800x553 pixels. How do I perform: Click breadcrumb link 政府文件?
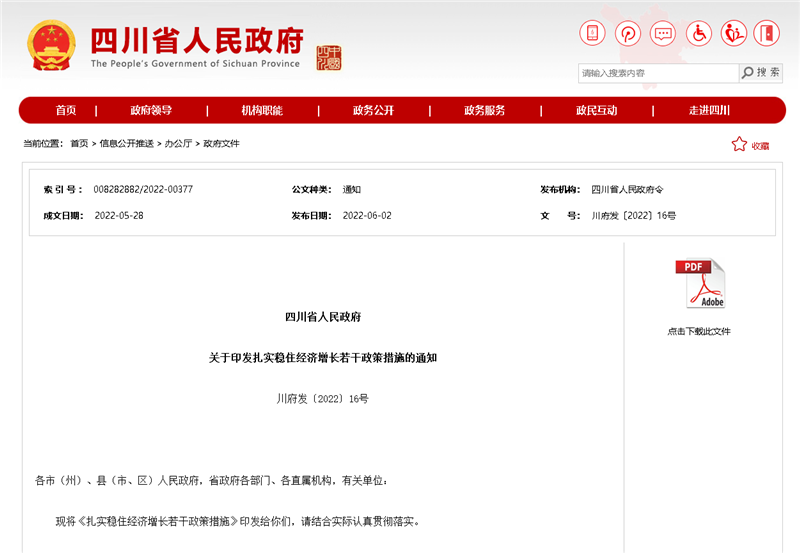pyautogui.click(x=221, y=143)
